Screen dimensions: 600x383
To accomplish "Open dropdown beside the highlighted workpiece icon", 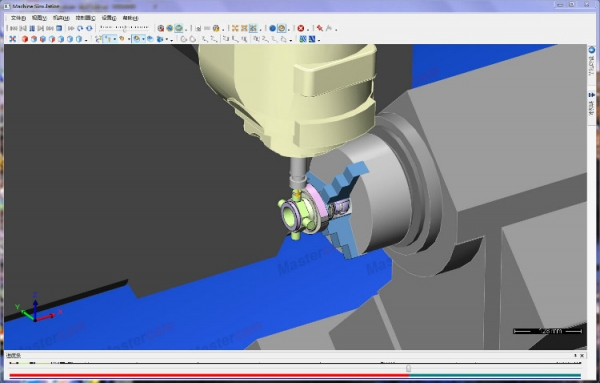I will (143, 39).
